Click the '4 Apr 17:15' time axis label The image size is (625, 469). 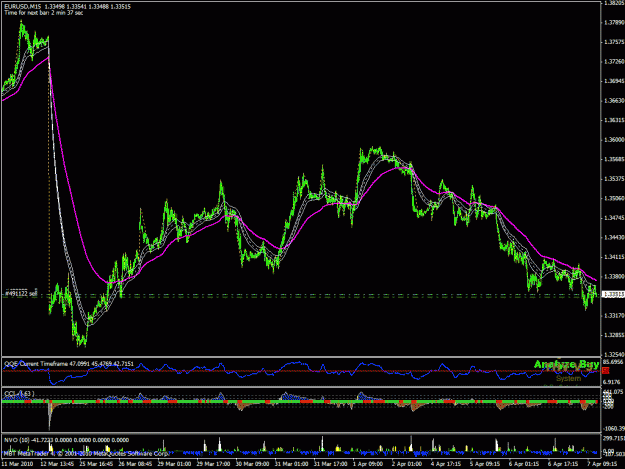(x=446, y=464)
